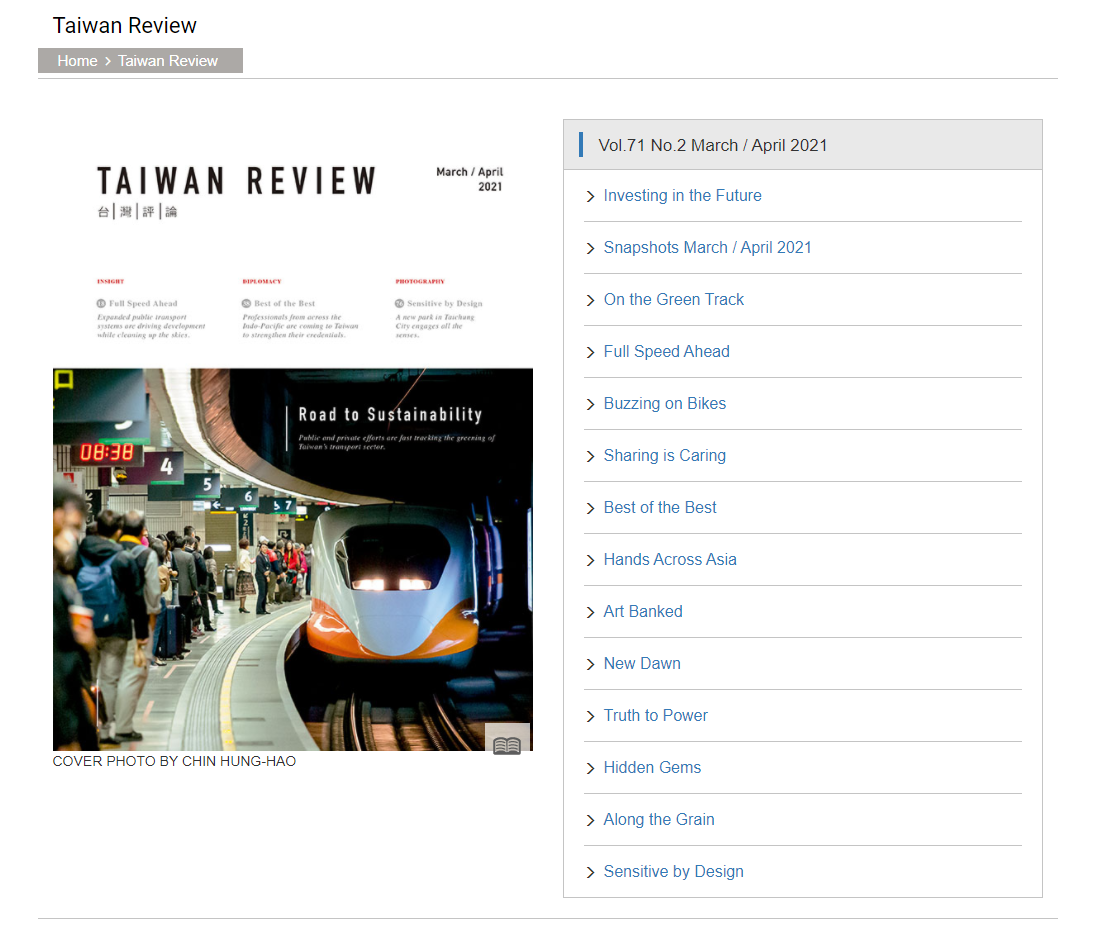Go to the Hands Across Asia article
This screenshot has width=1093, height=936.
pyautogui.click(x=670, y=560)
